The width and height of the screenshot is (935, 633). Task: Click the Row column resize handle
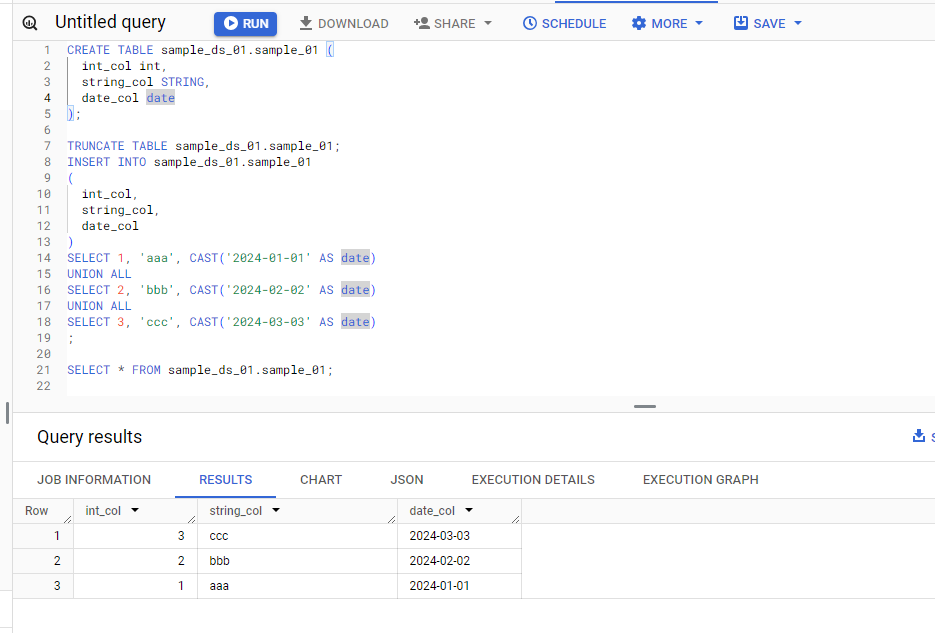click(68, 519)
